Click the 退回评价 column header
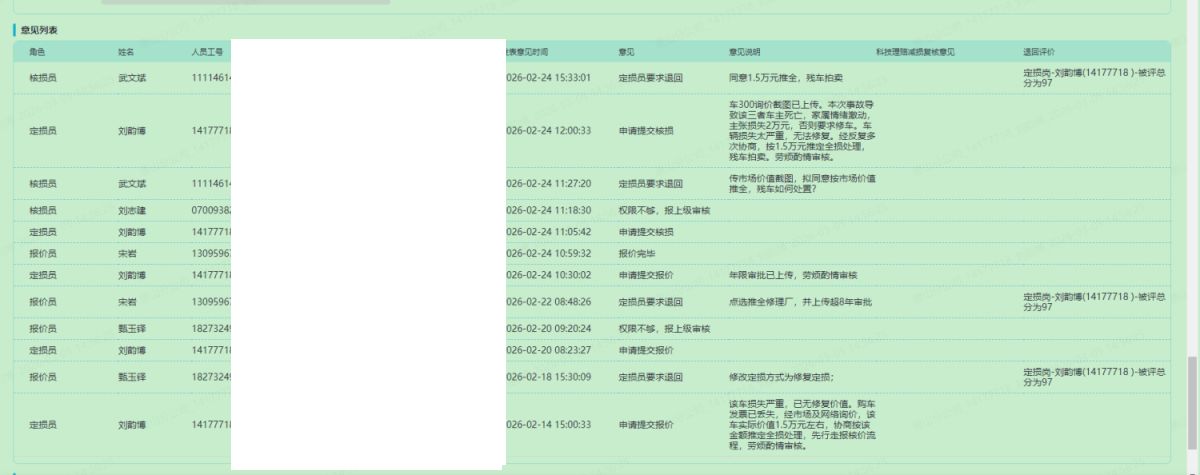1200x475 pixels. tap(1038, 51)
